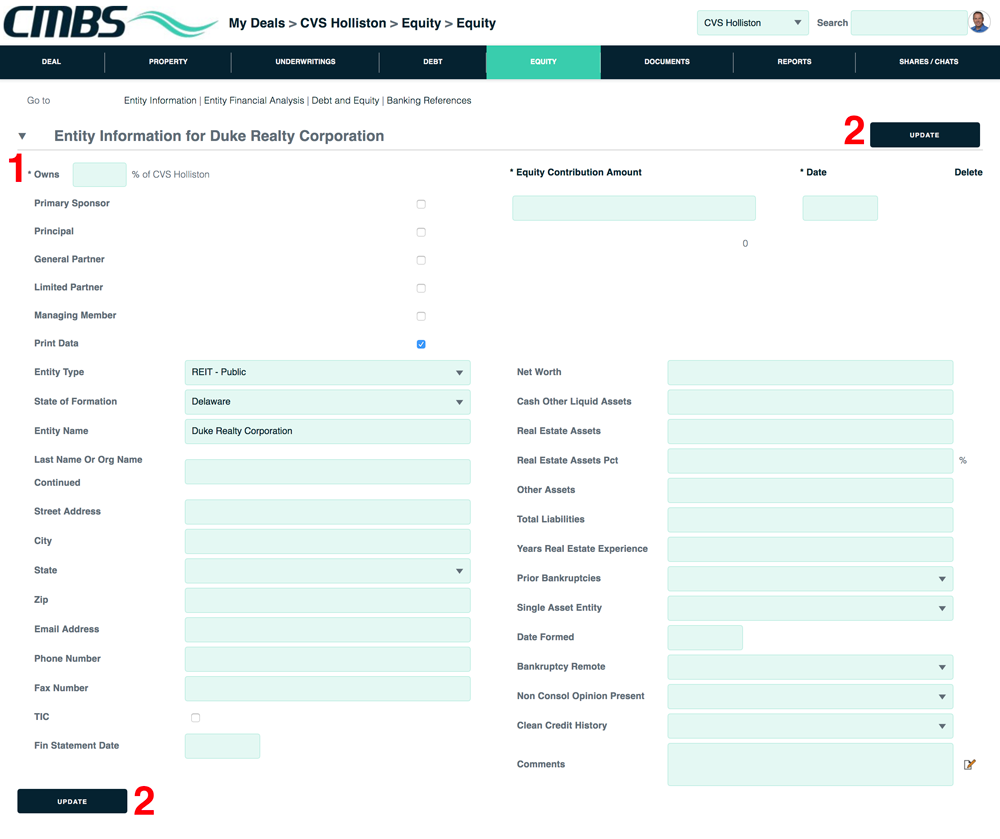Jump to Entity Information link
Viewport: 1000px width, 839px height.
point(160,101)
